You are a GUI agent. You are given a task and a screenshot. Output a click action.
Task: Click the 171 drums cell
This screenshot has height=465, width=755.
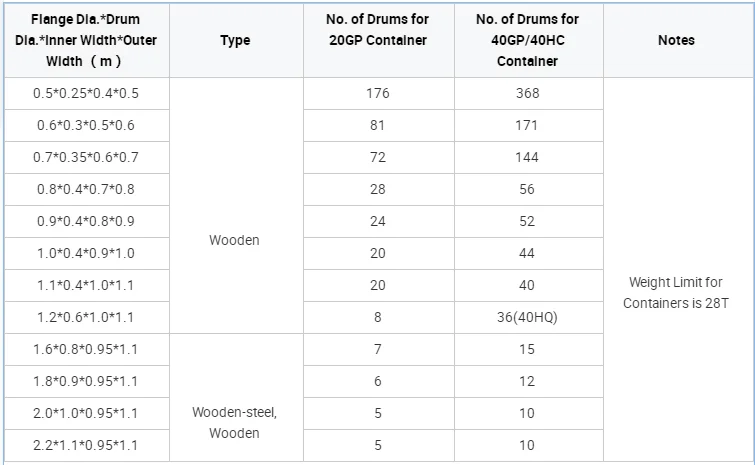[x=529, y=125]
